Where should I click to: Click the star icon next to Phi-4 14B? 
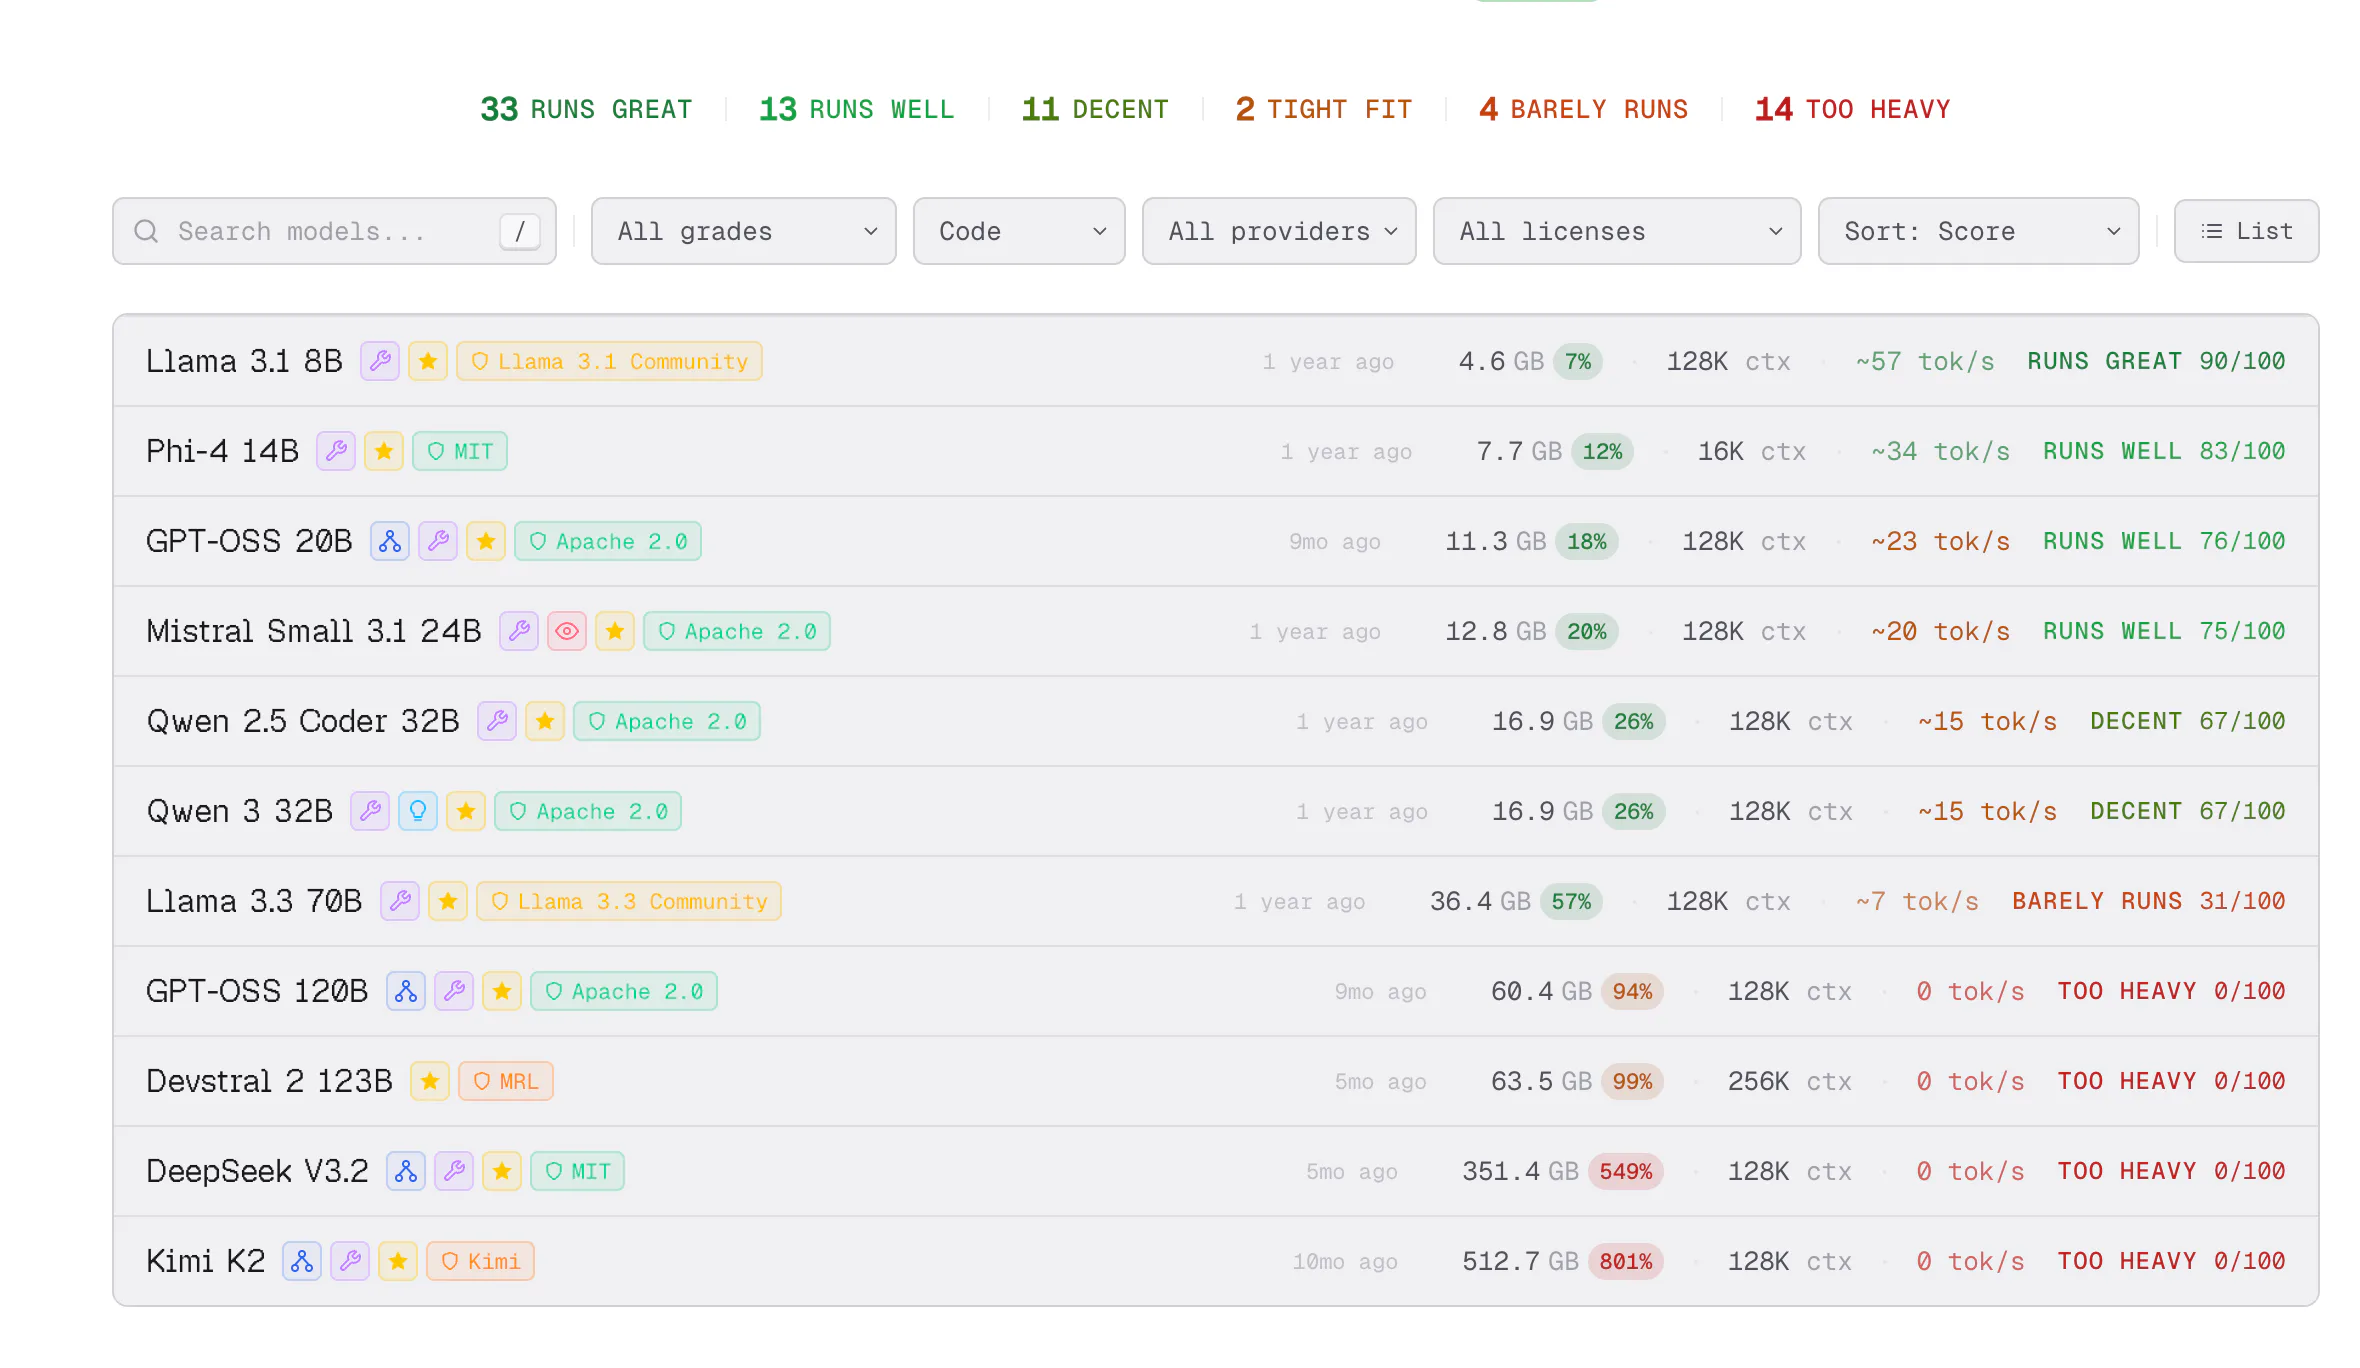[x=384, y=451]
